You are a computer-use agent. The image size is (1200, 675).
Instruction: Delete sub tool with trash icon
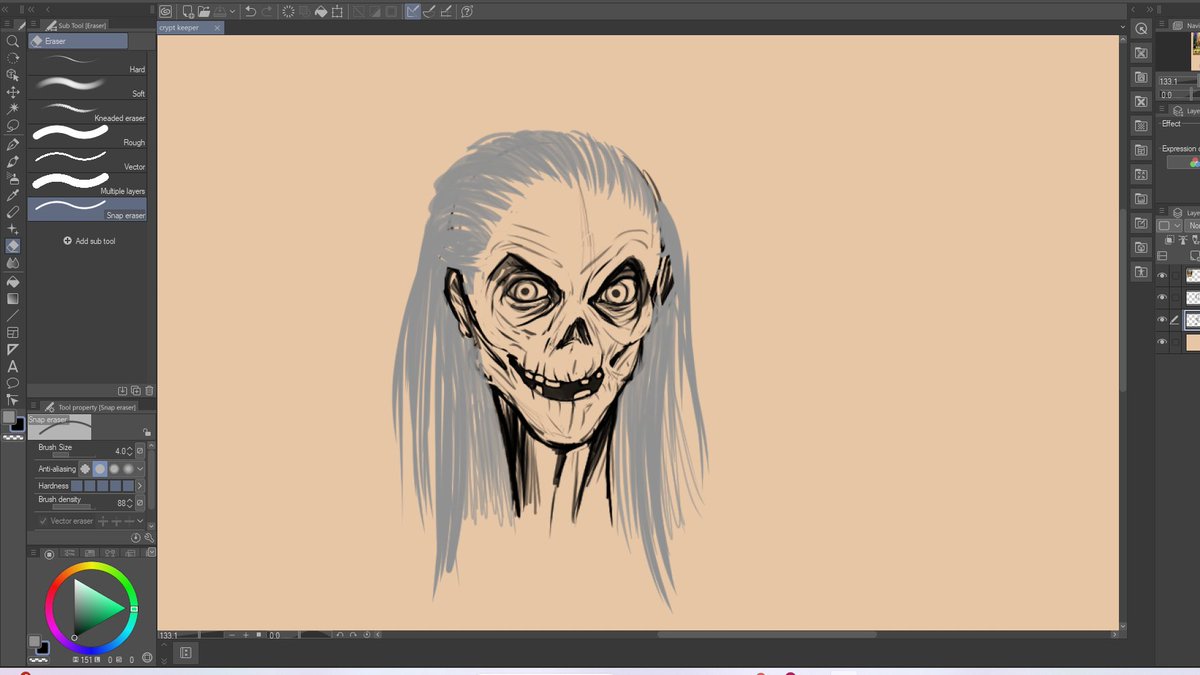pos(149,391)
